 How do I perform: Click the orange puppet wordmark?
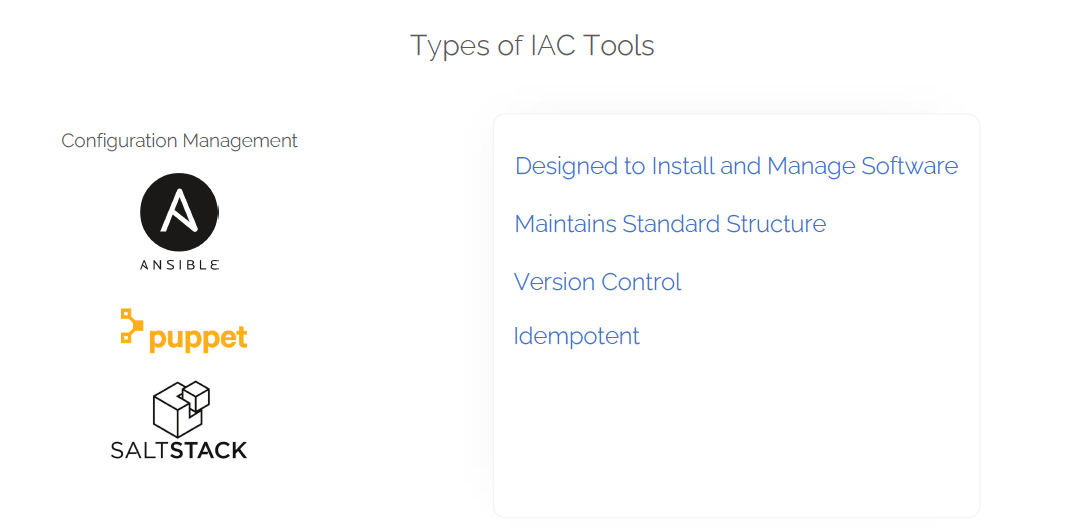click(x=198, y=338)
